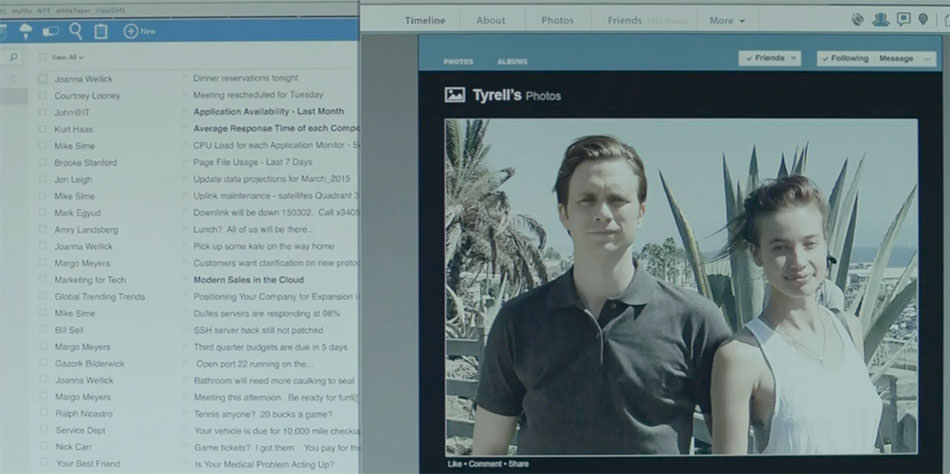This screenshot has width=950, height=474.
Task: Create new email with New button
Action: pos(140,31)
